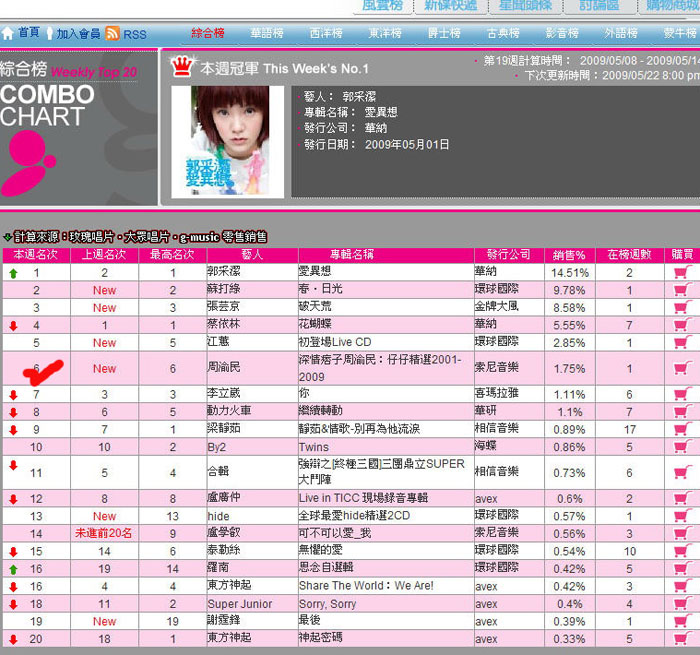Click the album title Twins

314,447
